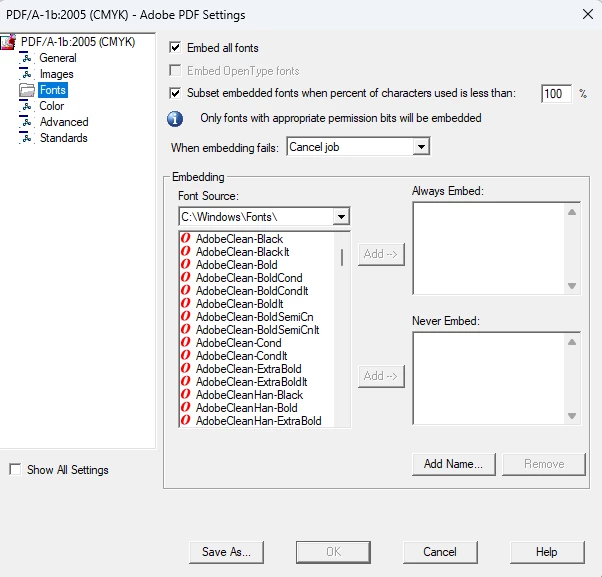602x577 pixels.
Task: Click the Add Name... button
Action: pyautogui.click(x=454, y=464)
